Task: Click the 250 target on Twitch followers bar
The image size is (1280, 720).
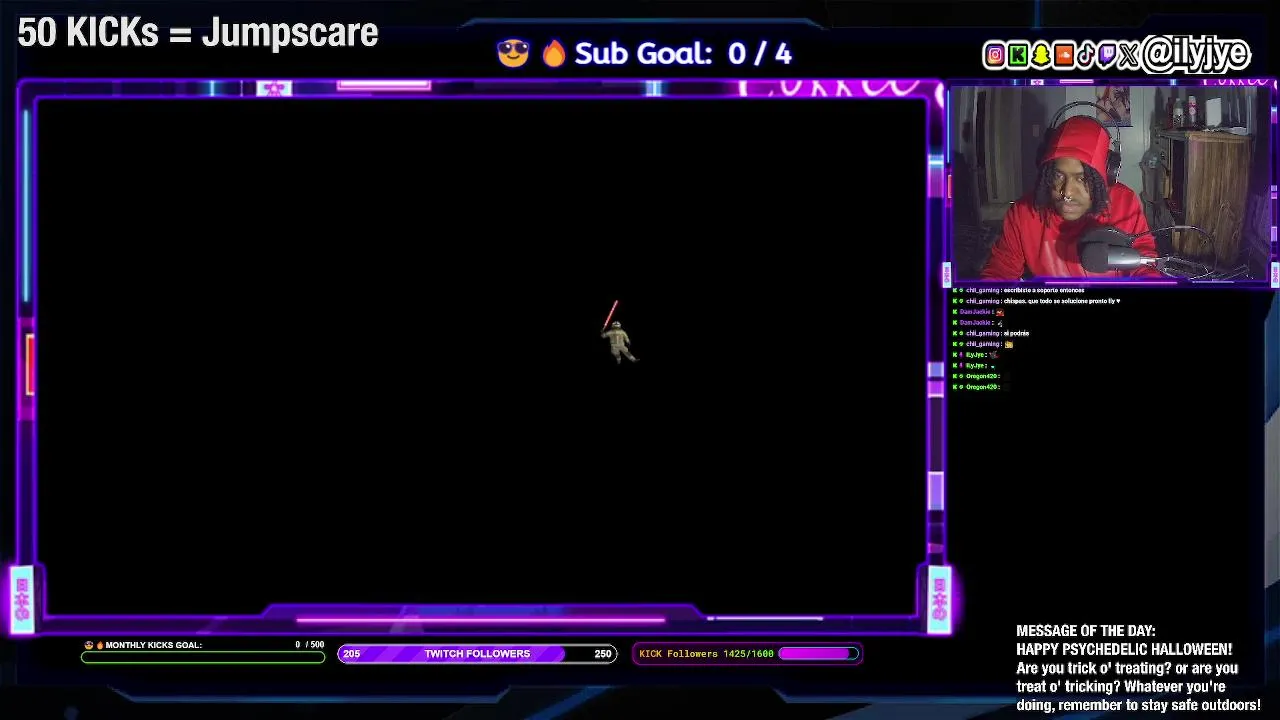Action: click(602, 654)
